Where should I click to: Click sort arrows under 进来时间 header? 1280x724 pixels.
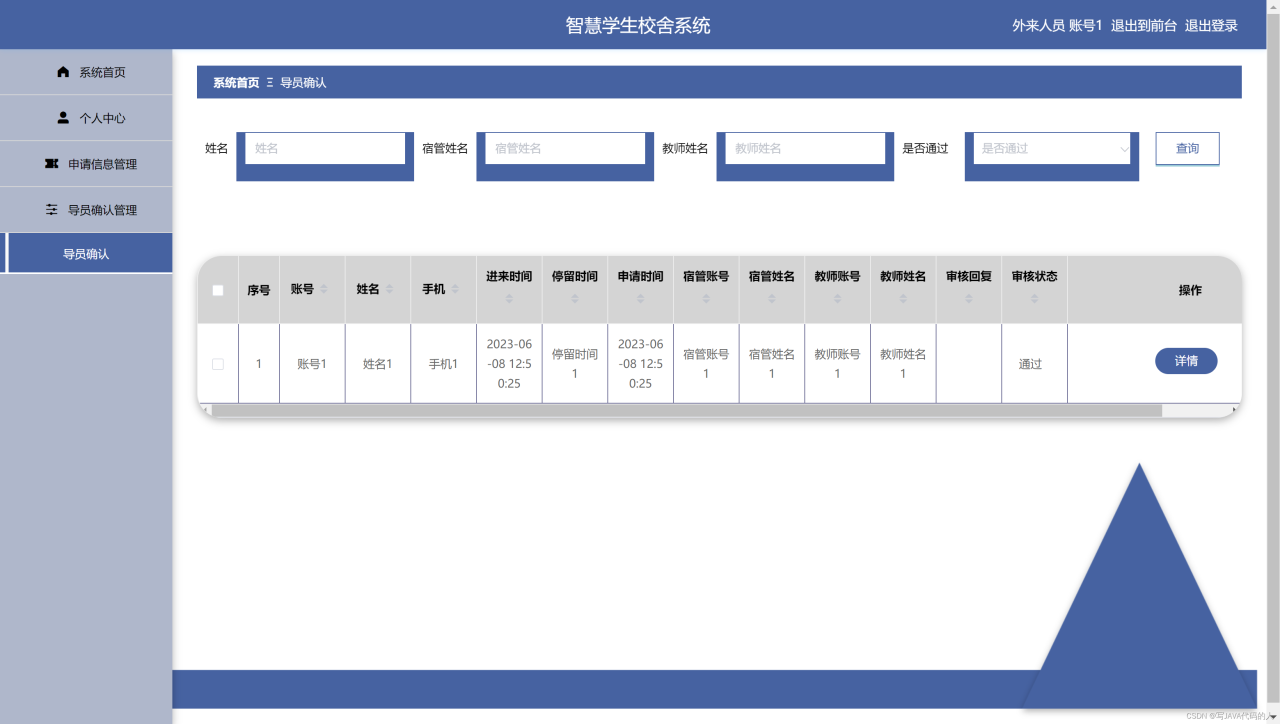tap(509, 299)
